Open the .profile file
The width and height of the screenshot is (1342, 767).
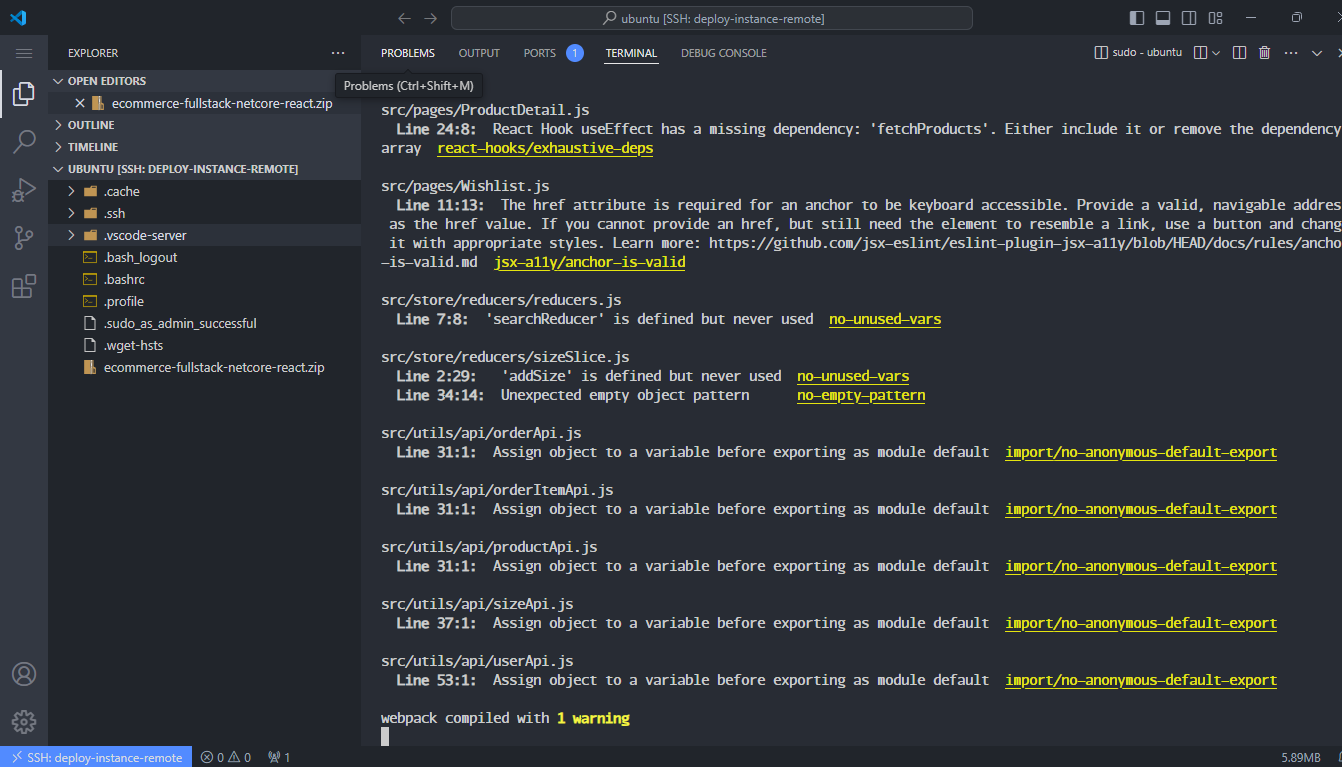point(204,301)
